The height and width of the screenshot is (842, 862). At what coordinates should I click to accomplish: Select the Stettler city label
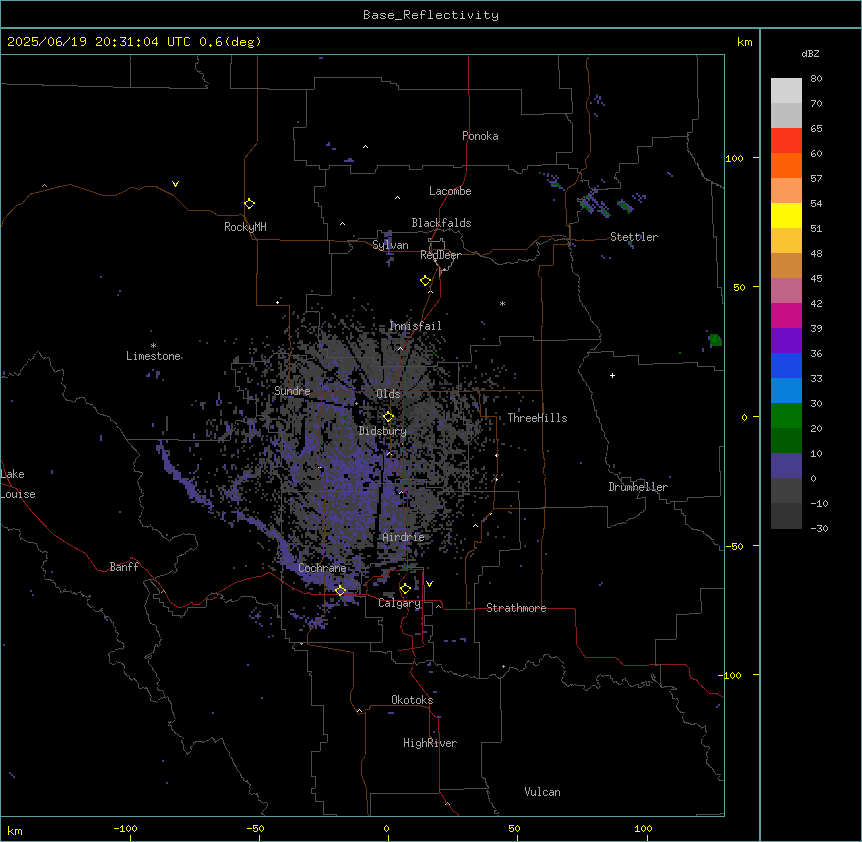point(634,237)
